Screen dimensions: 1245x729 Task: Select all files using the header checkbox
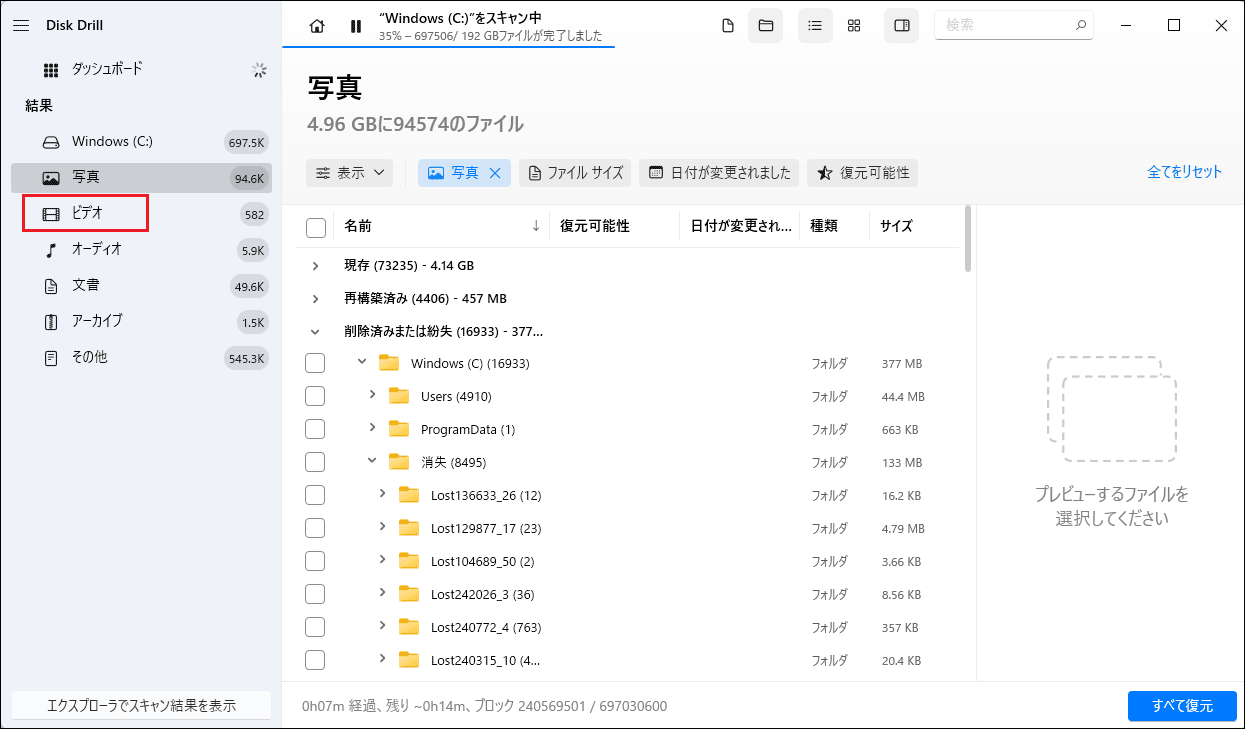[315, 226]
